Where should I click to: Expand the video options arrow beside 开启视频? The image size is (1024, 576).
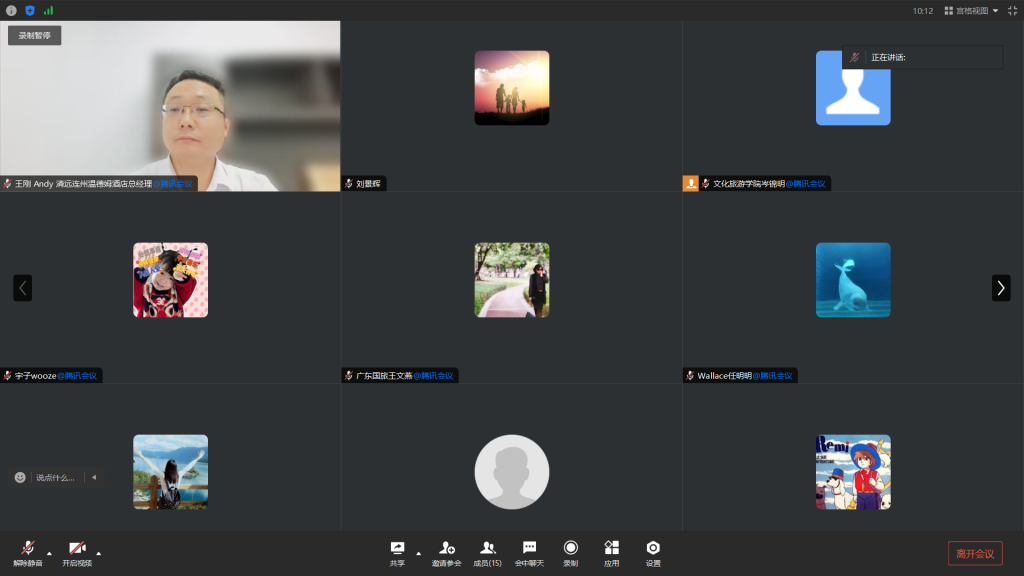pos(98,553)
